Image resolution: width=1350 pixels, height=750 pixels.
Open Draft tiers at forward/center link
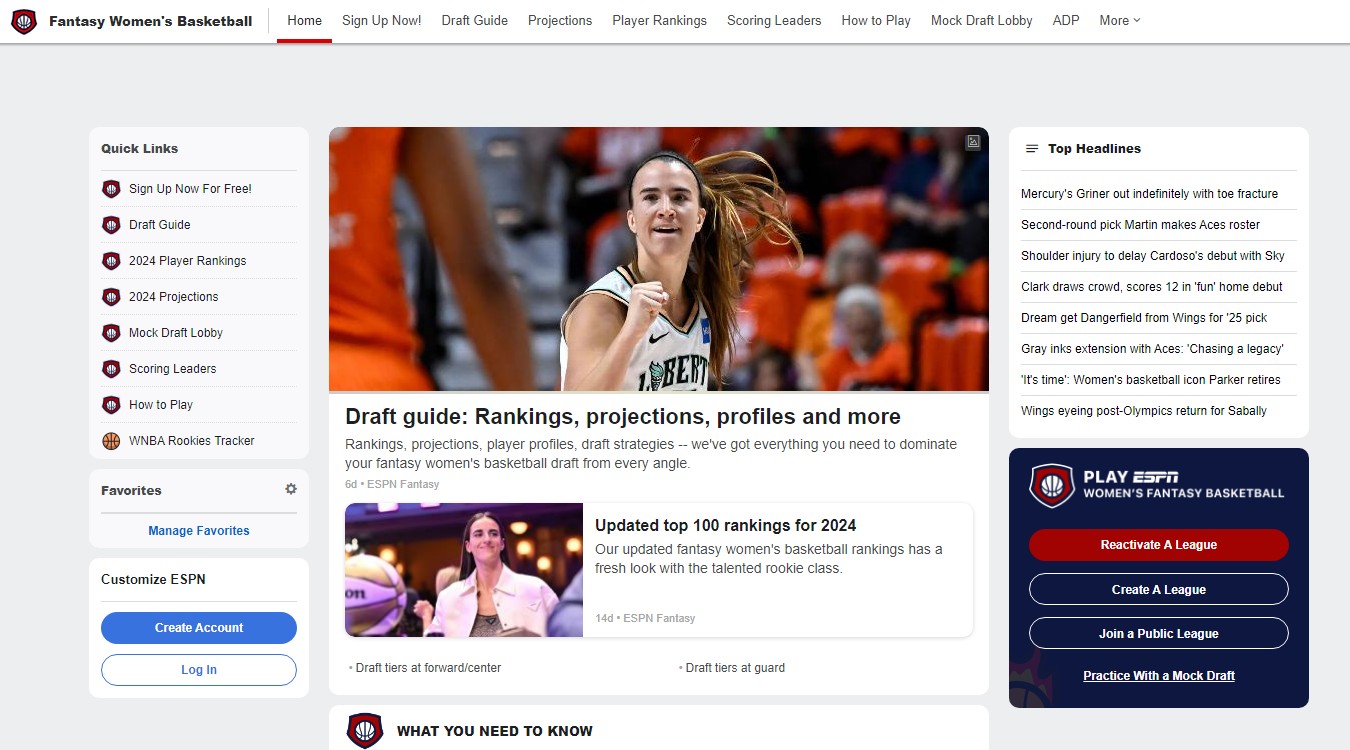pos(428,668)
